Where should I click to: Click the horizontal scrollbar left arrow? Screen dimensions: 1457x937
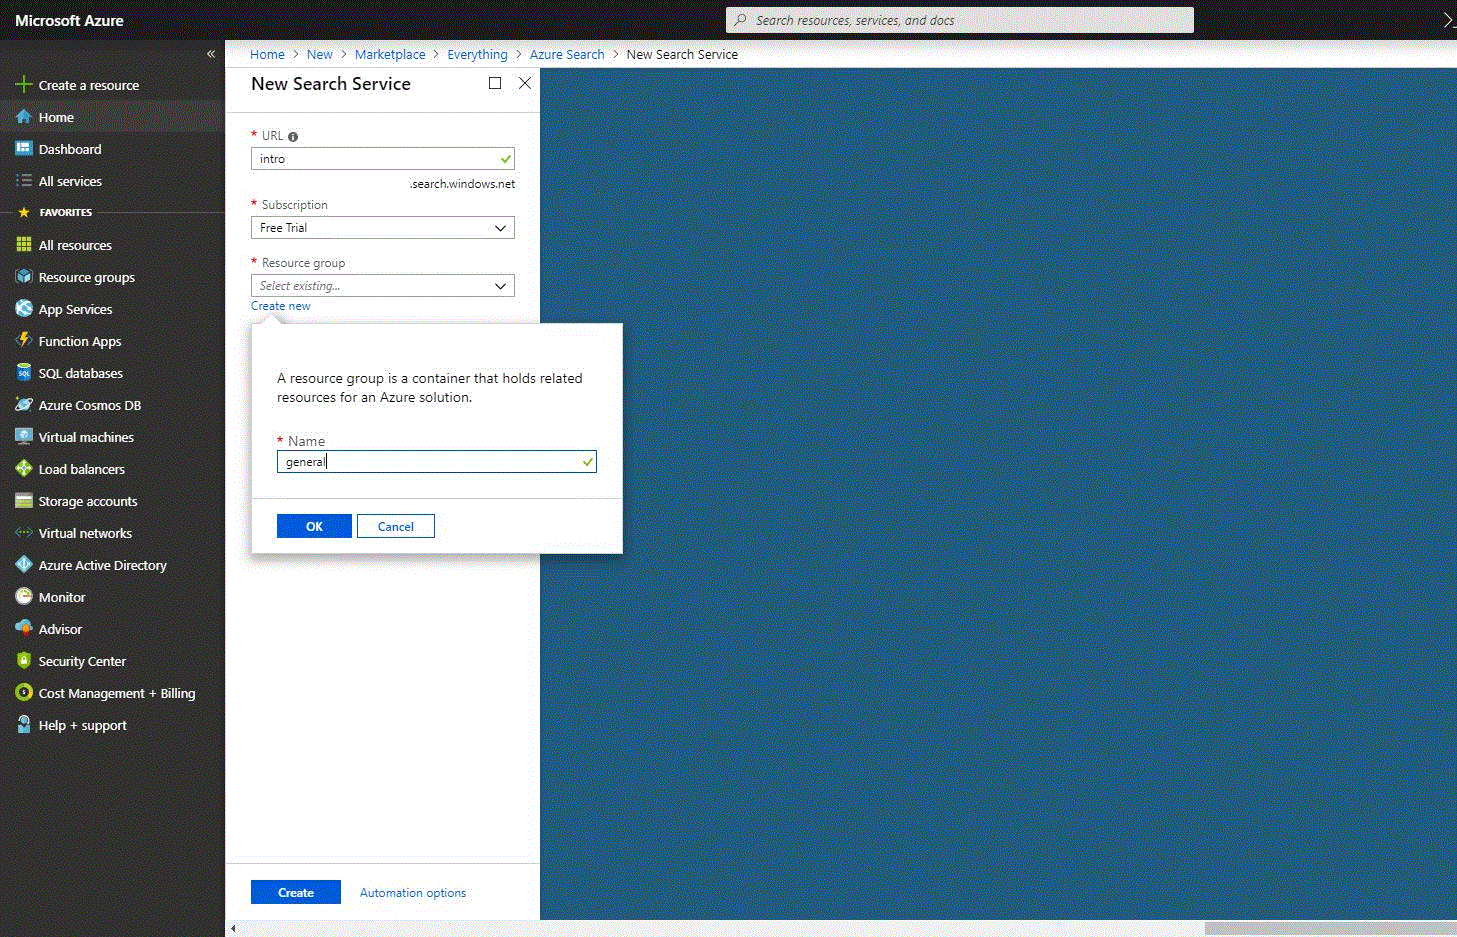click(233, 929)
